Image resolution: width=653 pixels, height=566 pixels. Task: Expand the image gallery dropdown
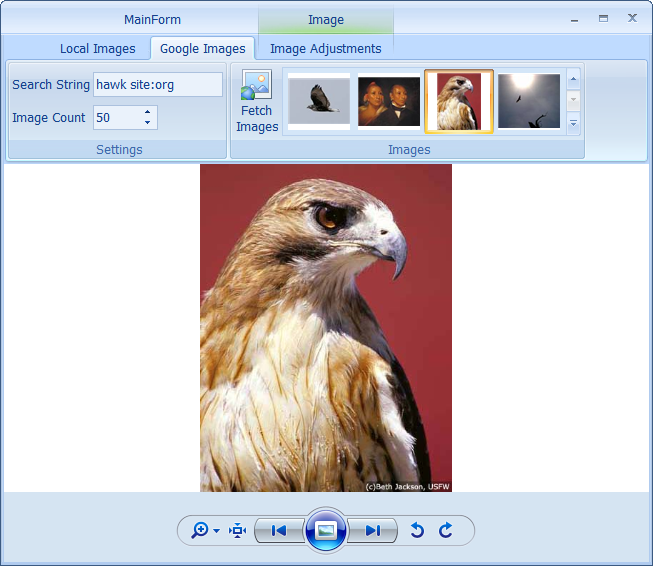(573, 123)
